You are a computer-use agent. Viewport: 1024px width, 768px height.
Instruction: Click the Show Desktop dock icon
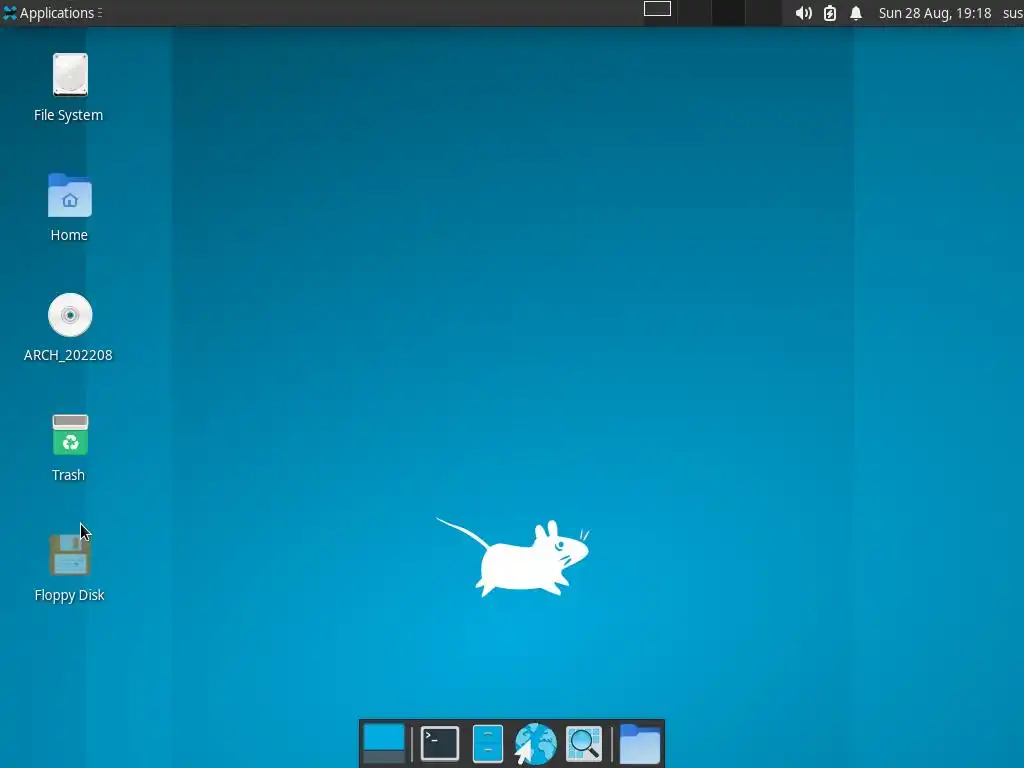(384, 743)
